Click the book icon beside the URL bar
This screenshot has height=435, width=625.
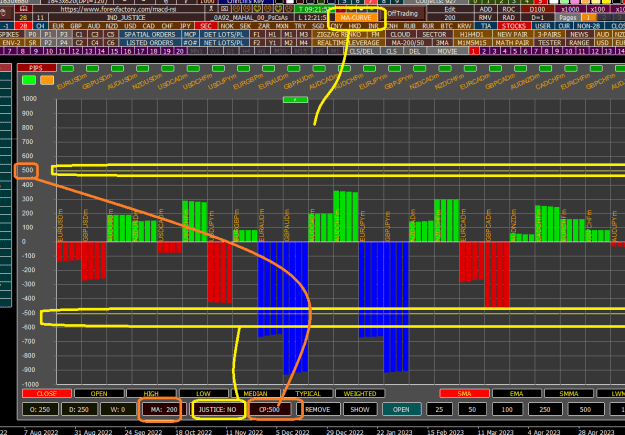tap(24, 9)
